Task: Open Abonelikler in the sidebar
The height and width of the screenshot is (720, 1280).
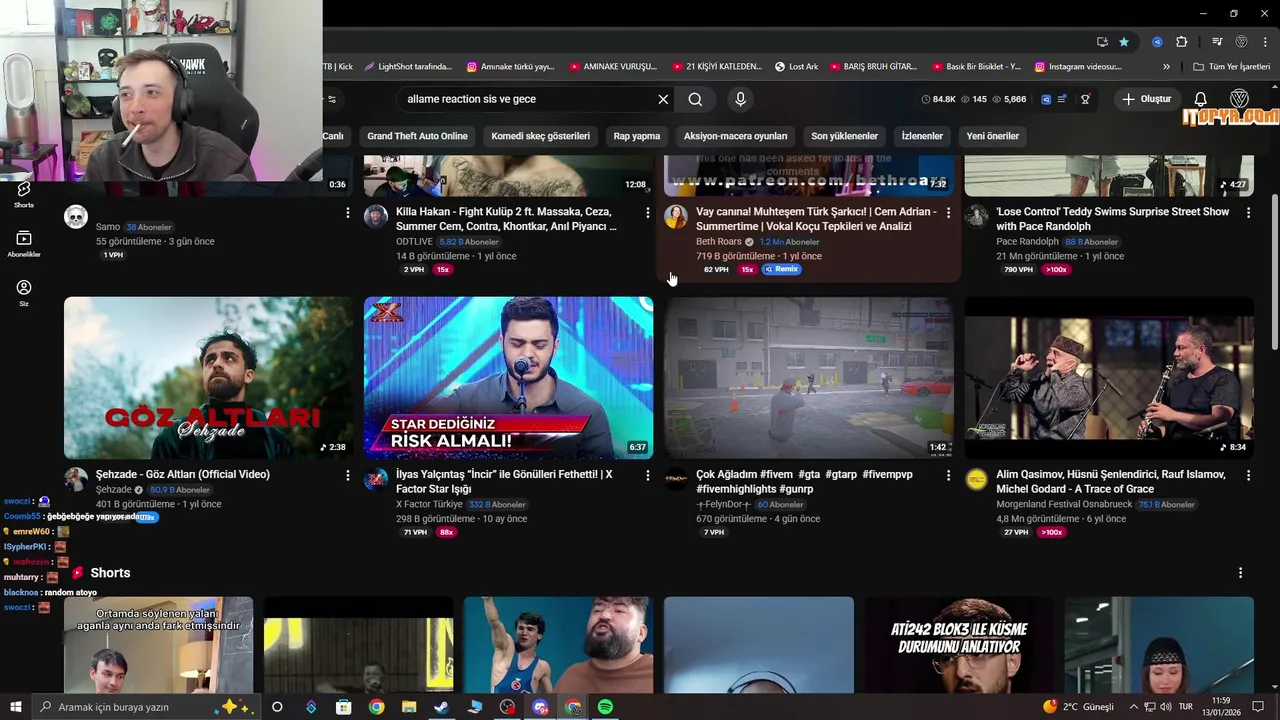Action: [x=24, y=243]
